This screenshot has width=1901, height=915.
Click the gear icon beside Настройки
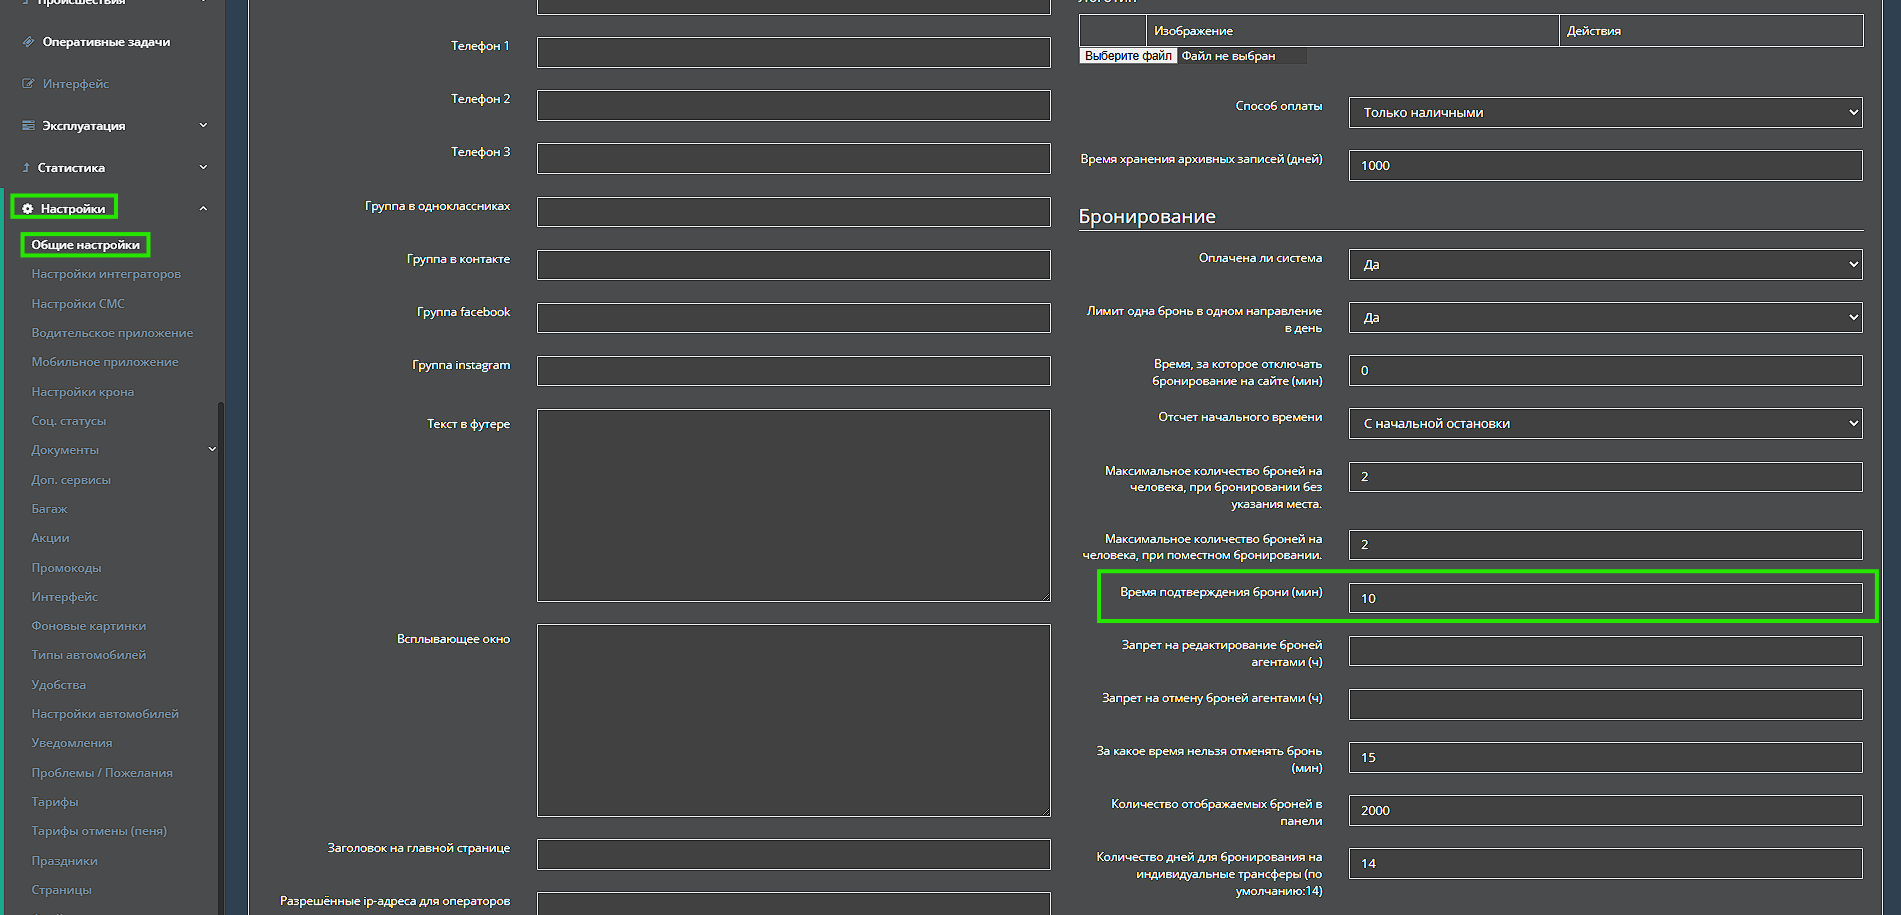point(28,209)
